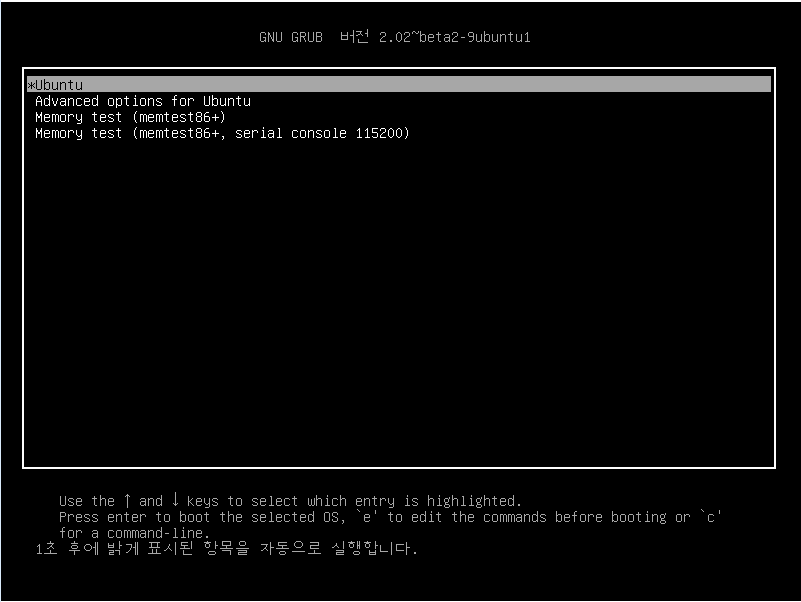801x602 pixels.
Task: Click the GNU GRUB title text
Action: [x=291, y=37]
